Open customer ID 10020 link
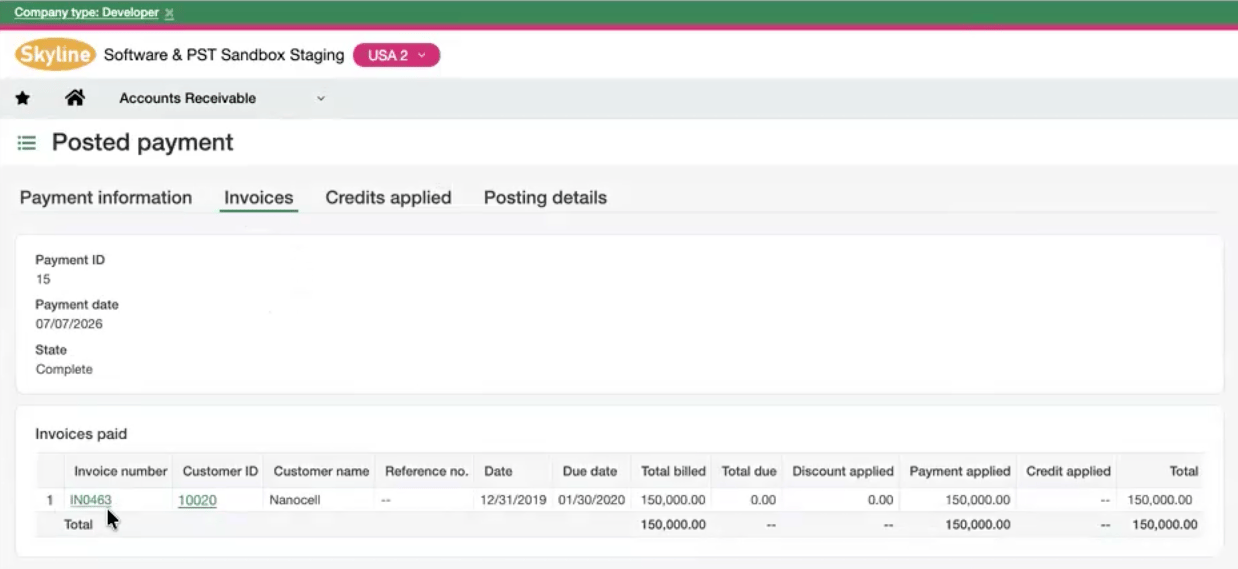Image resolution: width=1238 pixels, height=569 pixels. click(197, 500)
